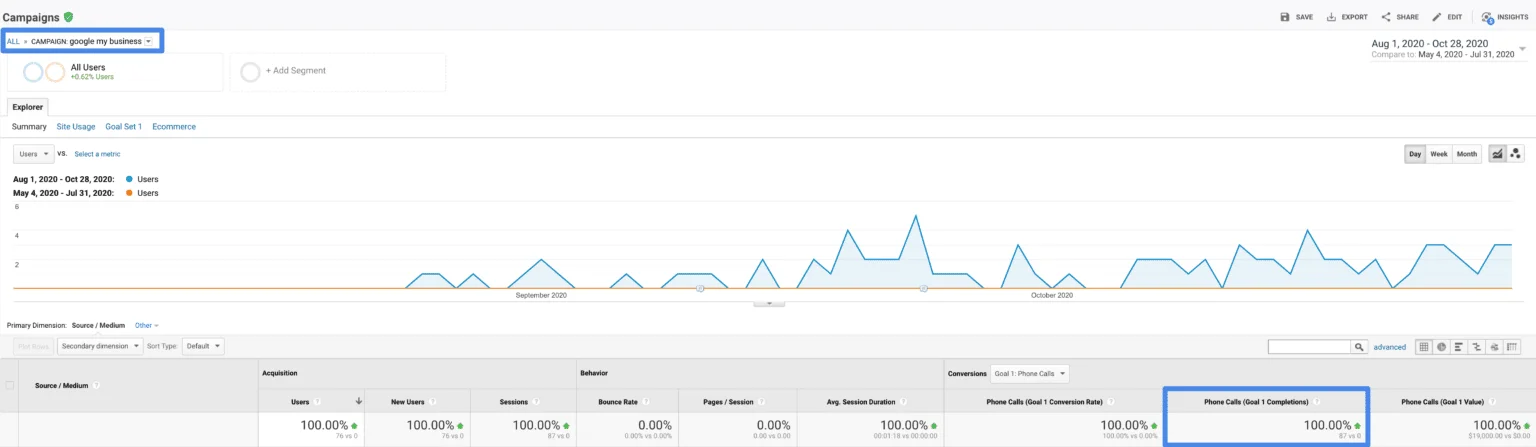Select the Pivot table view icon

coord(1512,347)
